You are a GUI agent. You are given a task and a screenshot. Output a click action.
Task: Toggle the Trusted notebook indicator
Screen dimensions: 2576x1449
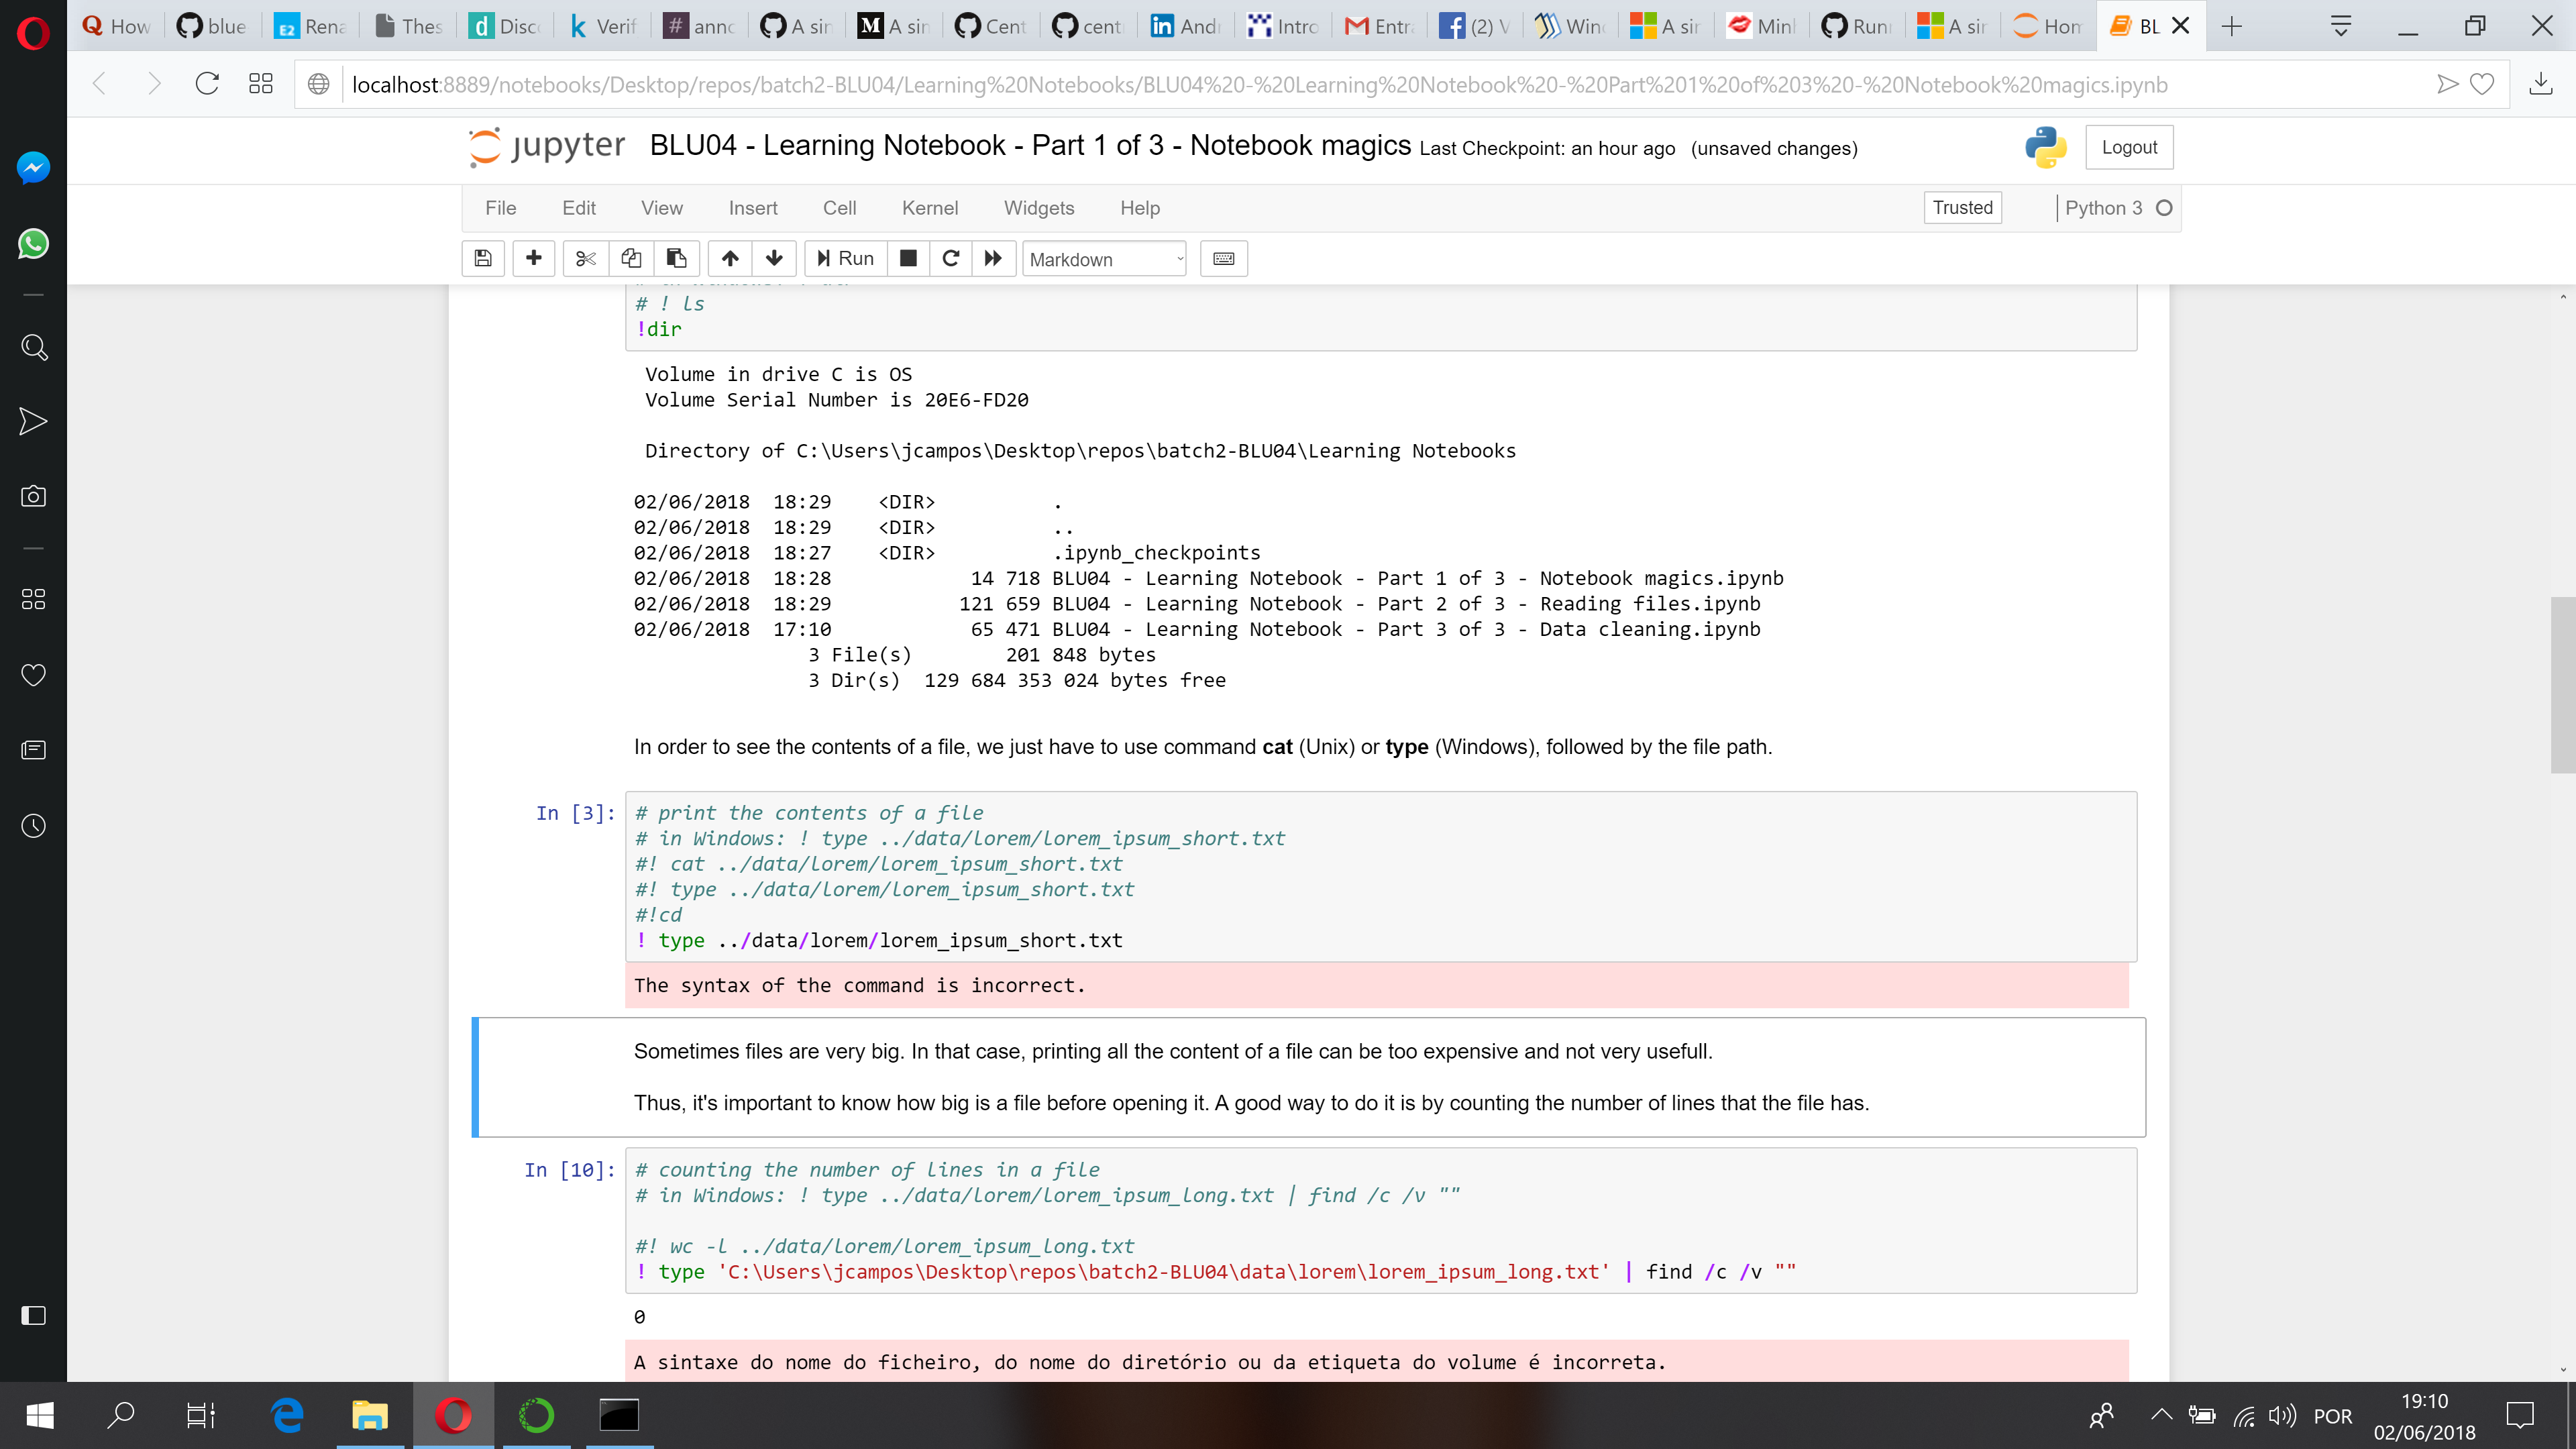(1962, 207)
